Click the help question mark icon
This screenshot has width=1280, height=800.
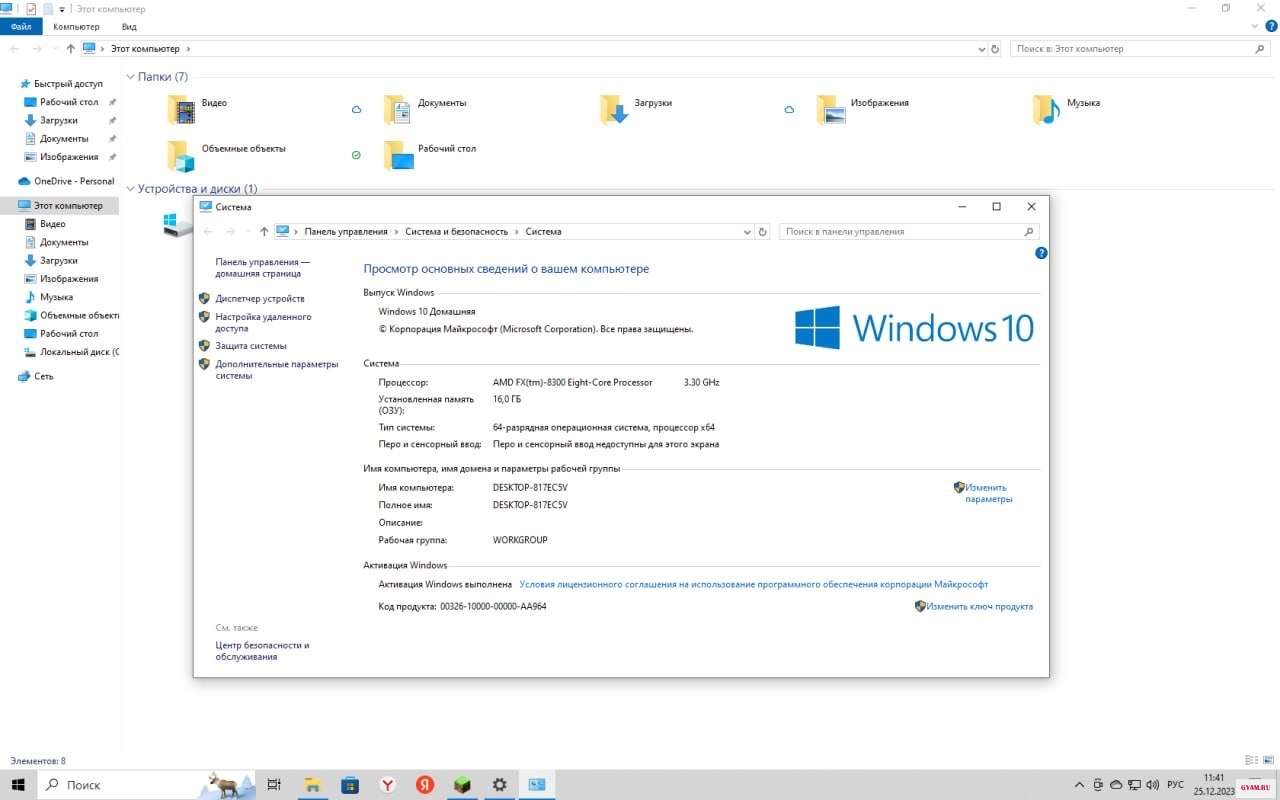1041,253
